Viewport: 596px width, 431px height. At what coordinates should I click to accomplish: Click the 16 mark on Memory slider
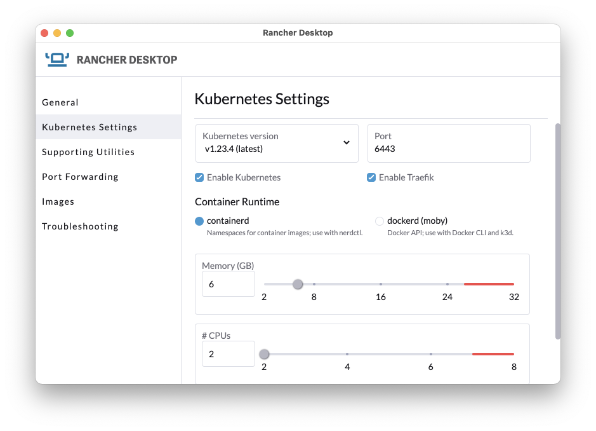click(380, 284)
